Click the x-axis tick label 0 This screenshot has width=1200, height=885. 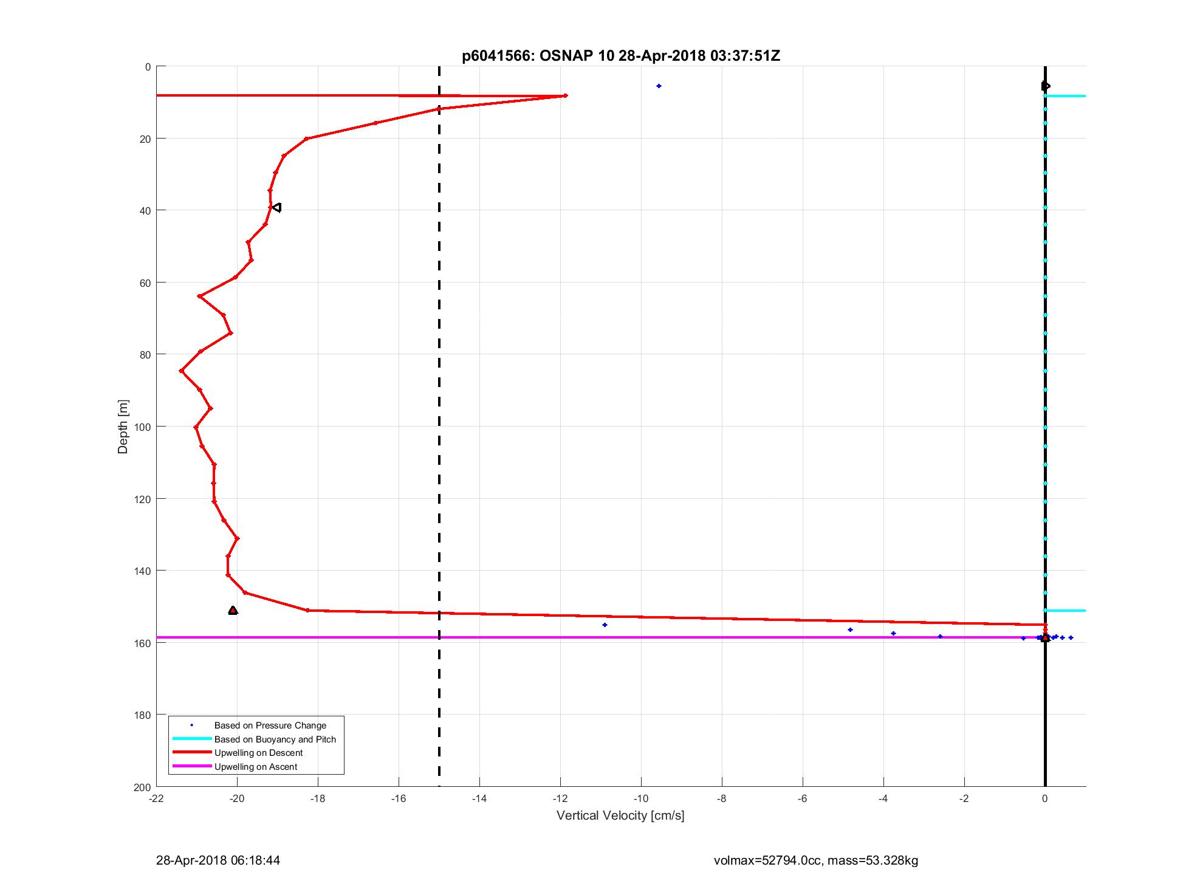pyautogui.click(x=1045, y=799)
